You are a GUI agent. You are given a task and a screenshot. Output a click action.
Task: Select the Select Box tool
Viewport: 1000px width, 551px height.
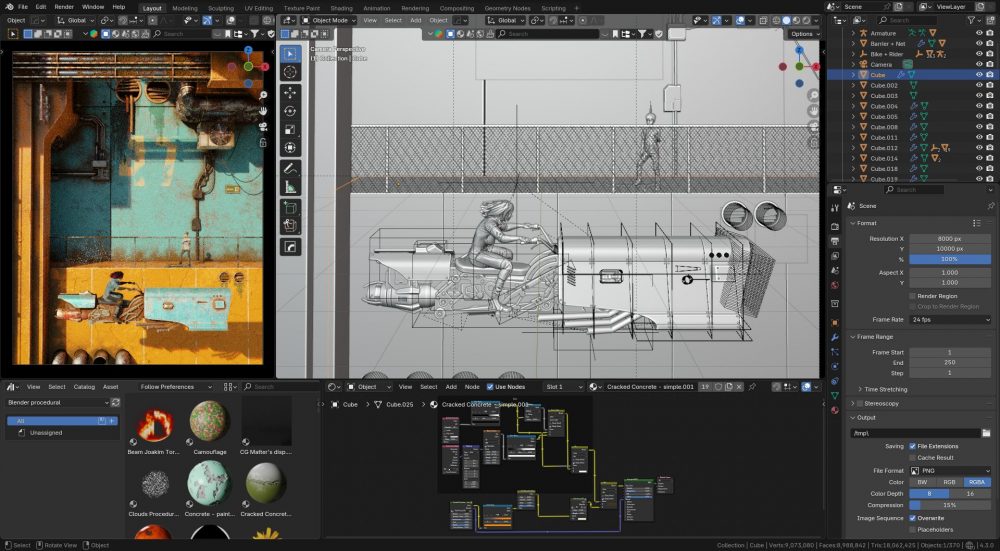click(x=290, y=54)
